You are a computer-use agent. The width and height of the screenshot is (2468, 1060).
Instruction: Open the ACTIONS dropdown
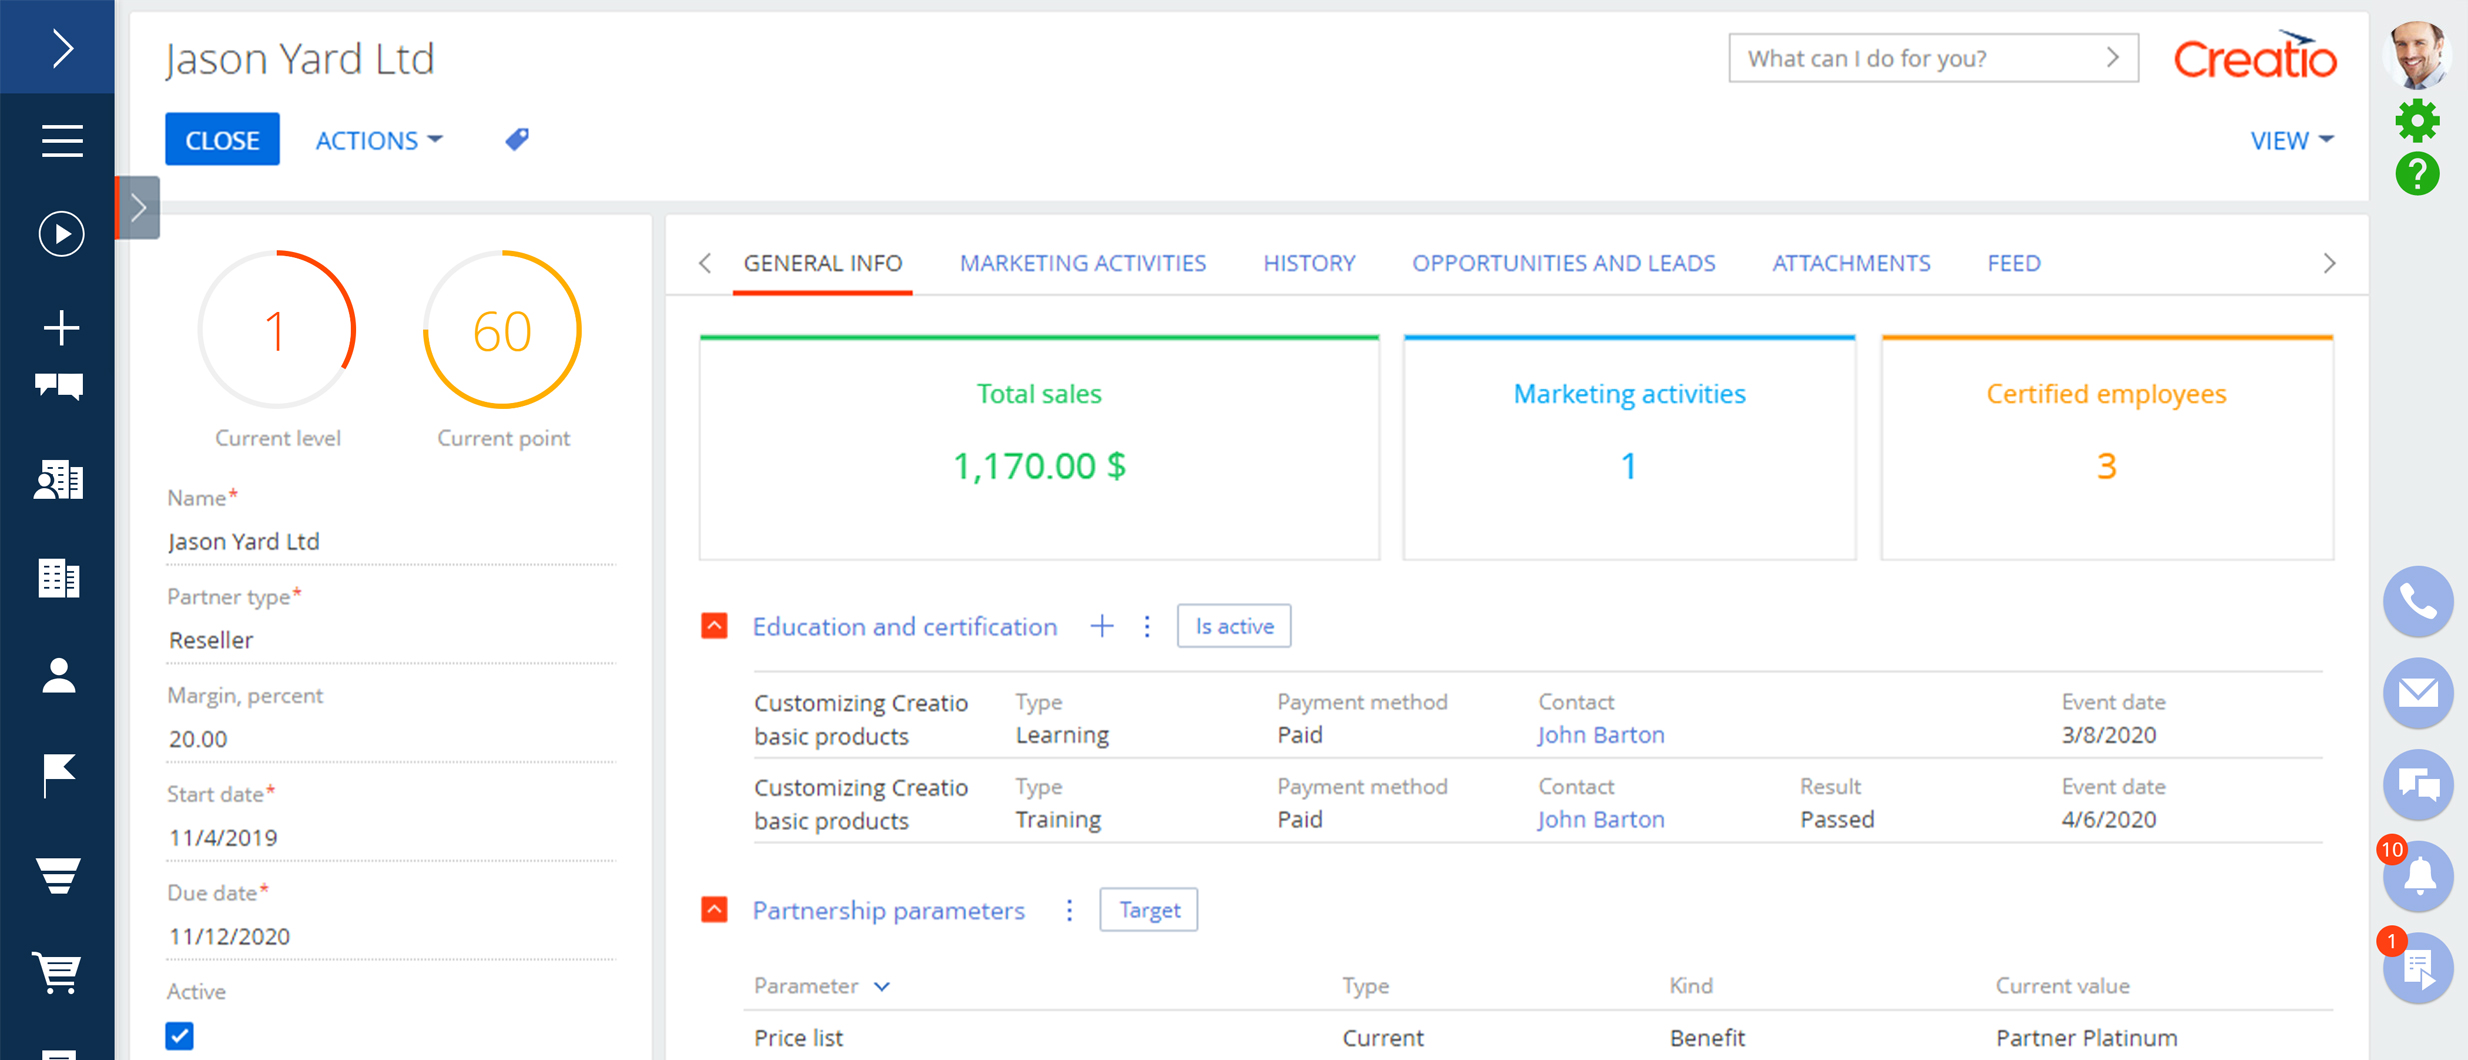pos(379,140)
